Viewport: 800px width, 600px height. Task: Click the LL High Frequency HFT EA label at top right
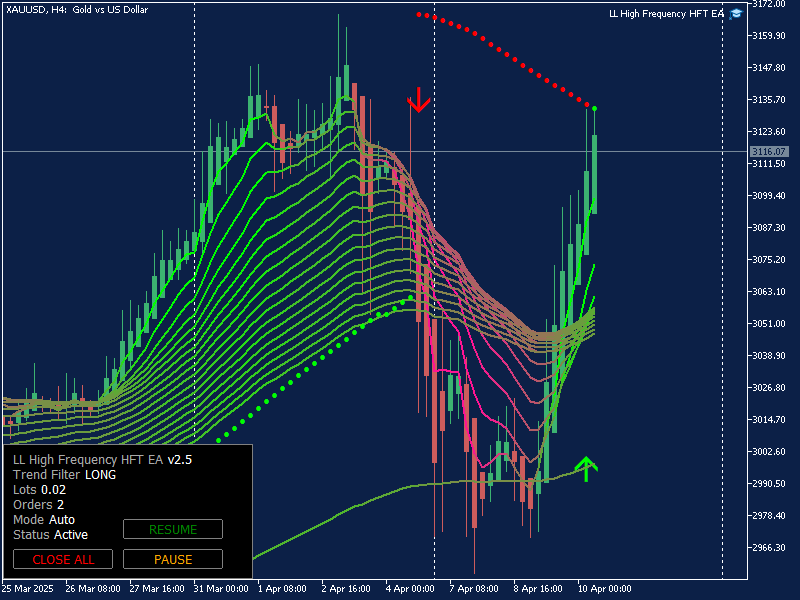pos(666,14)
